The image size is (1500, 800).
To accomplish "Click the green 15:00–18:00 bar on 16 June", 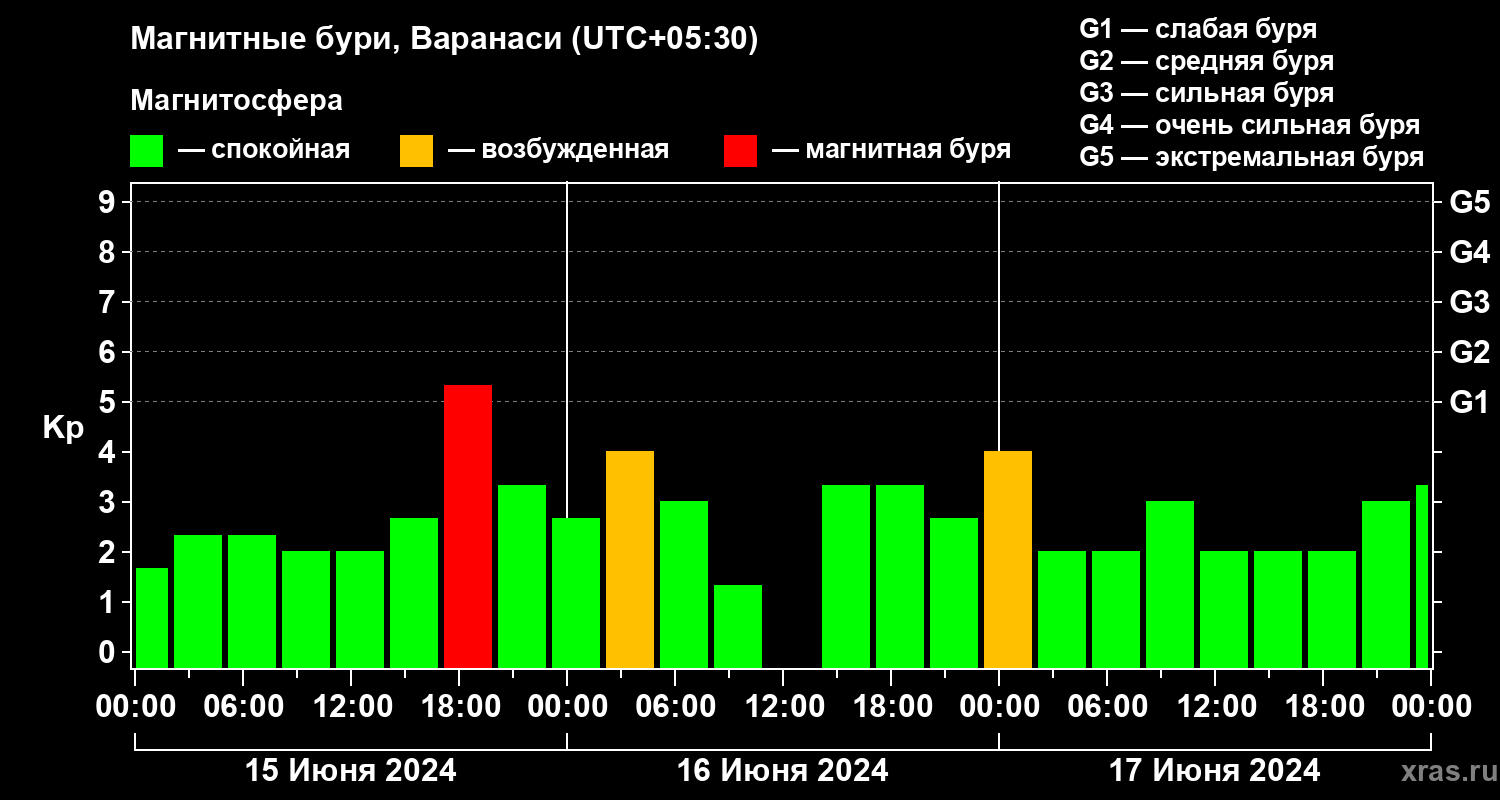I will click(846, 576).
